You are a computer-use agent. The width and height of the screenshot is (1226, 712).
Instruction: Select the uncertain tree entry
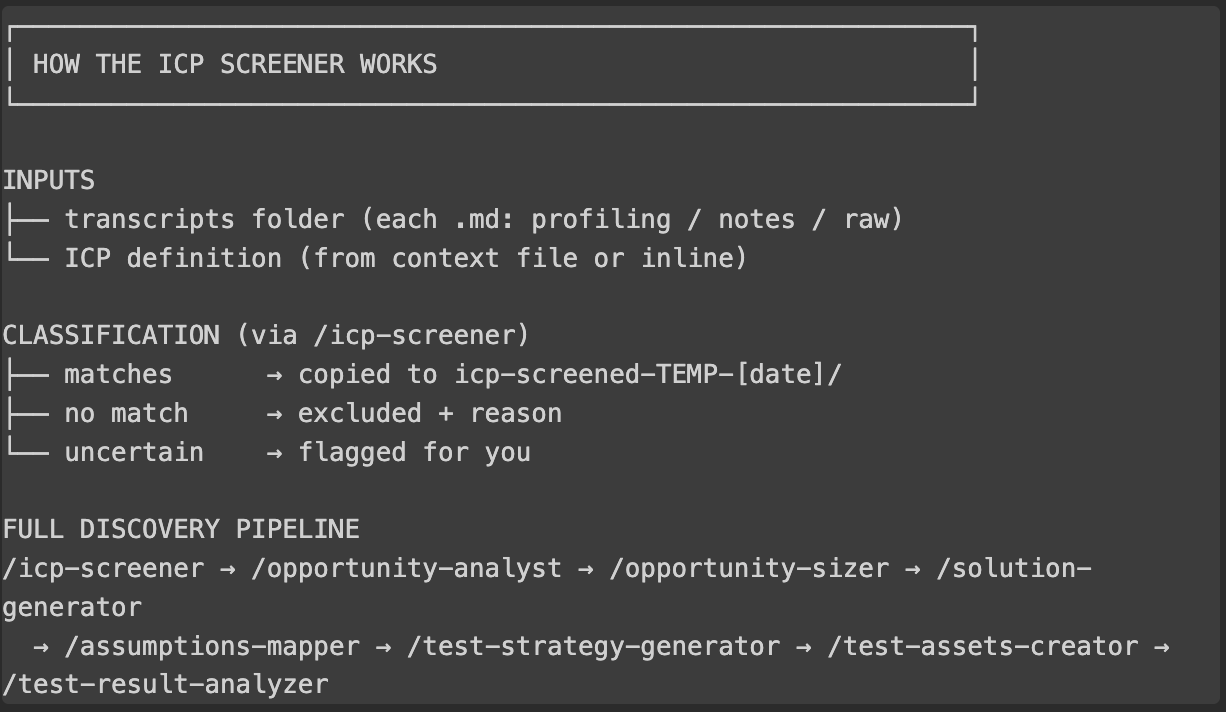(134, 452)
